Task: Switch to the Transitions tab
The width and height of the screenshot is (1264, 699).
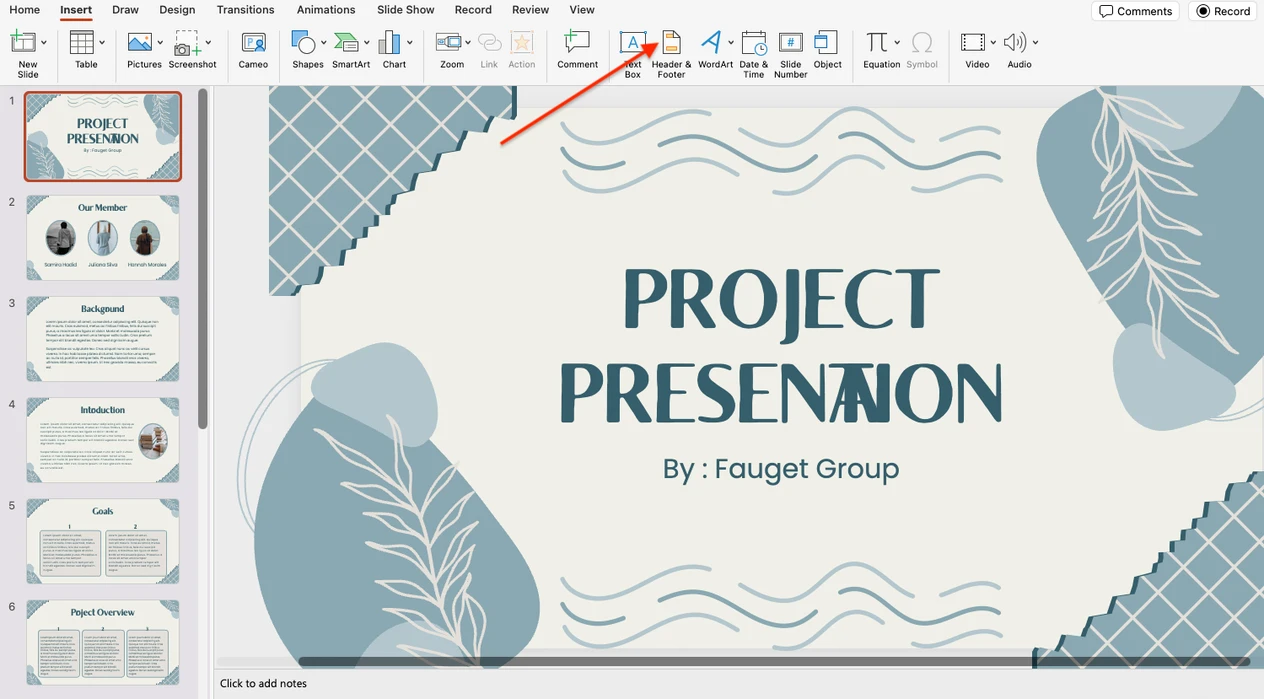Action: pos(245,9)
